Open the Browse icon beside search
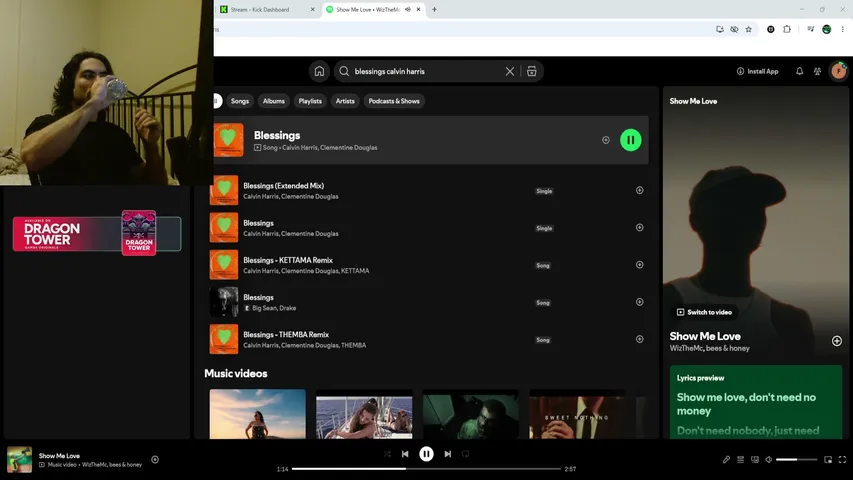The image size is (853, 480). click(x=531, y=71)
